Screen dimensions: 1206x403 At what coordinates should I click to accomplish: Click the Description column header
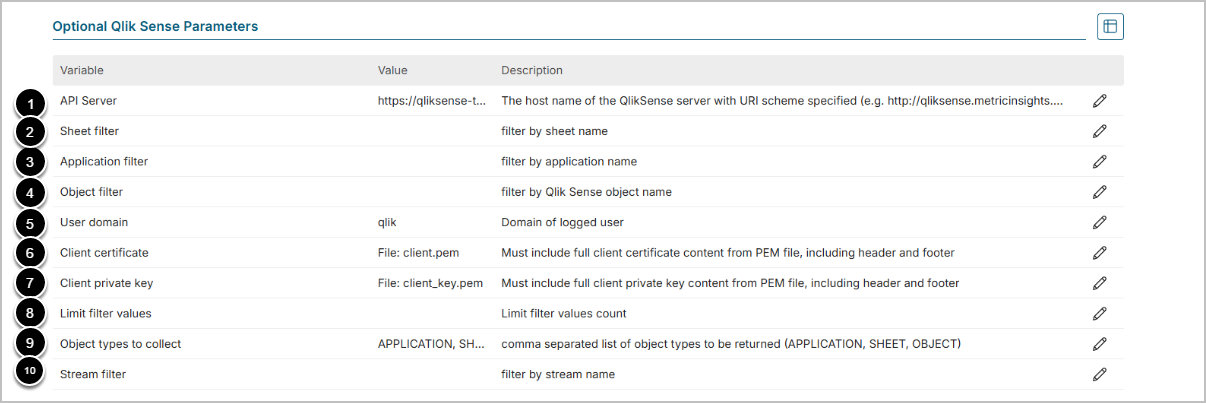531,70
